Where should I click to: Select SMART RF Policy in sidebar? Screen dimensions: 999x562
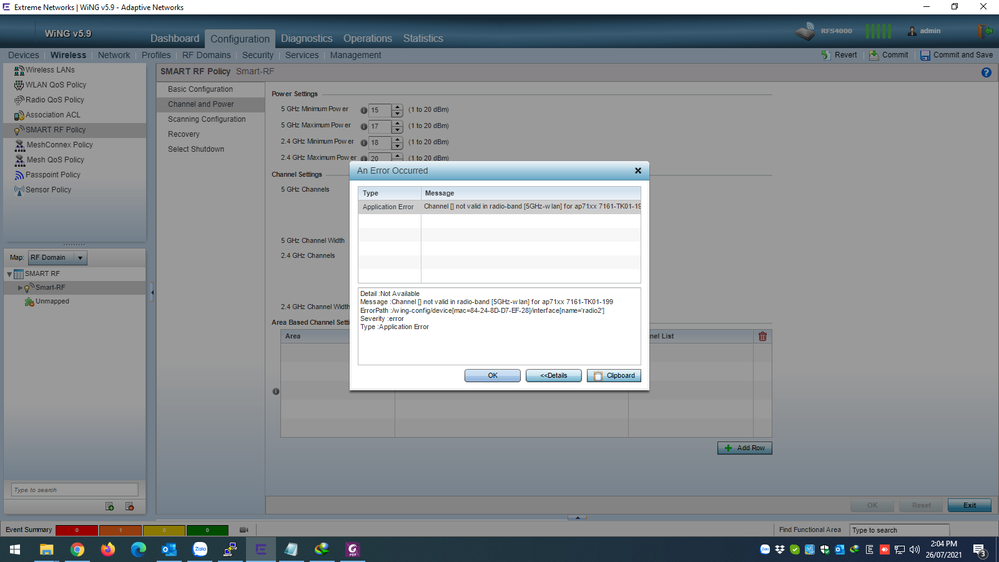[x=74, y=130]
